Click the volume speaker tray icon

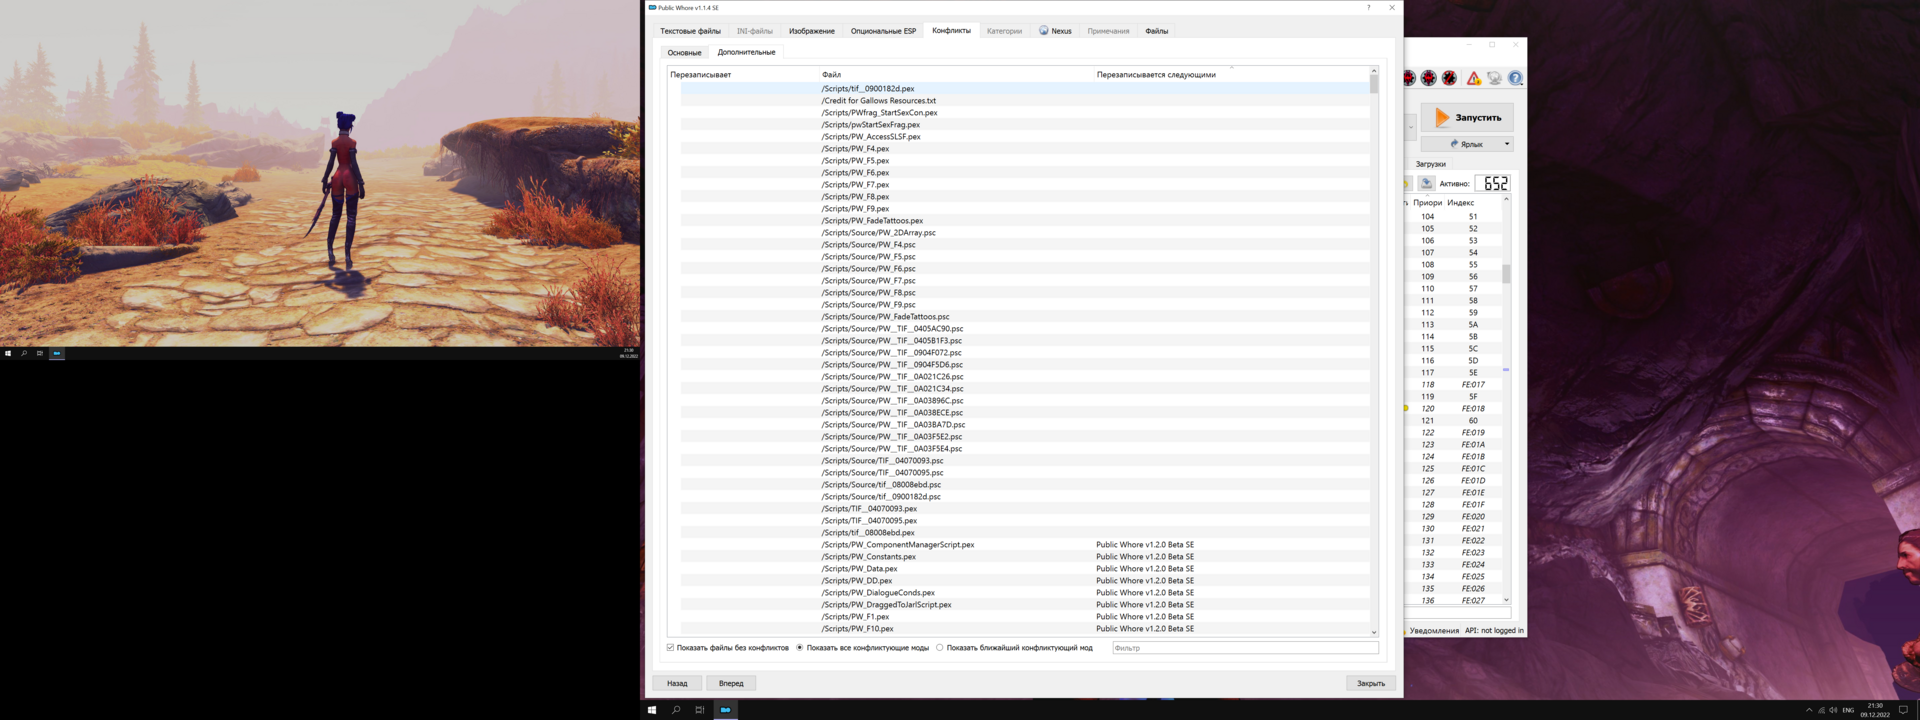tap(1833, 710)
